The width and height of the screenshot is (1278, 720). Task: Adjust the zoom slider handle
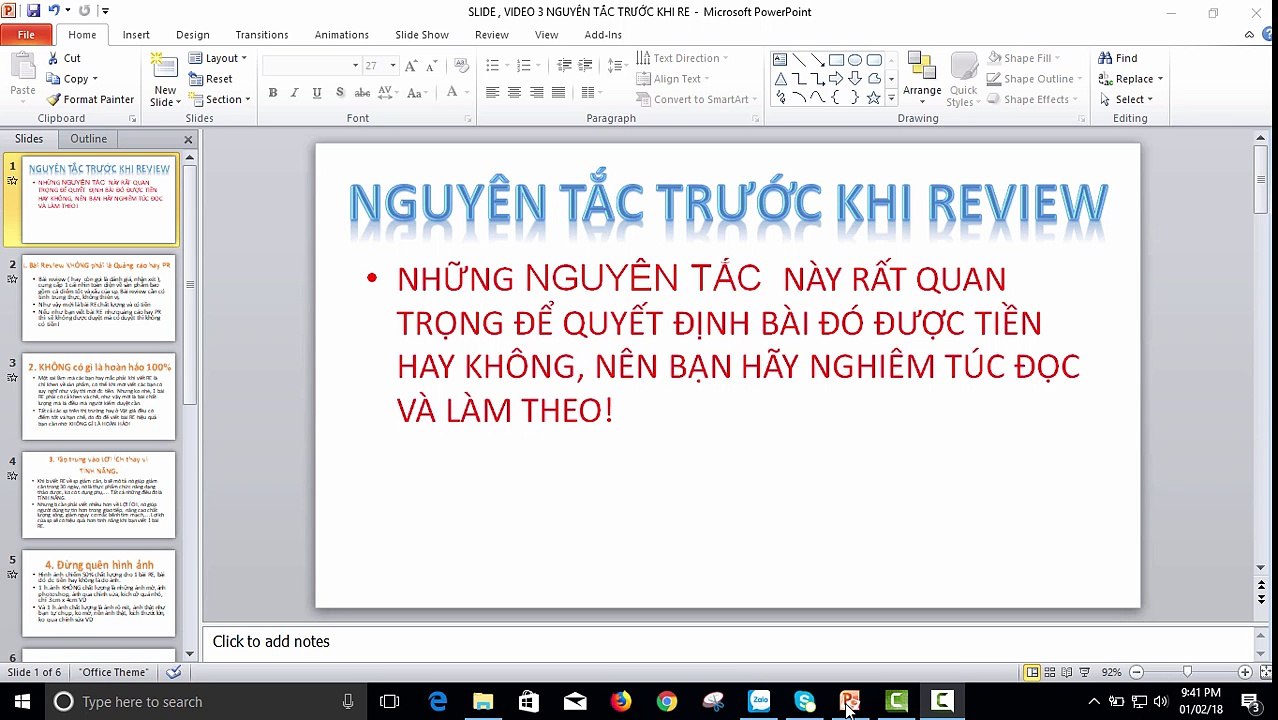point(1187,672)
